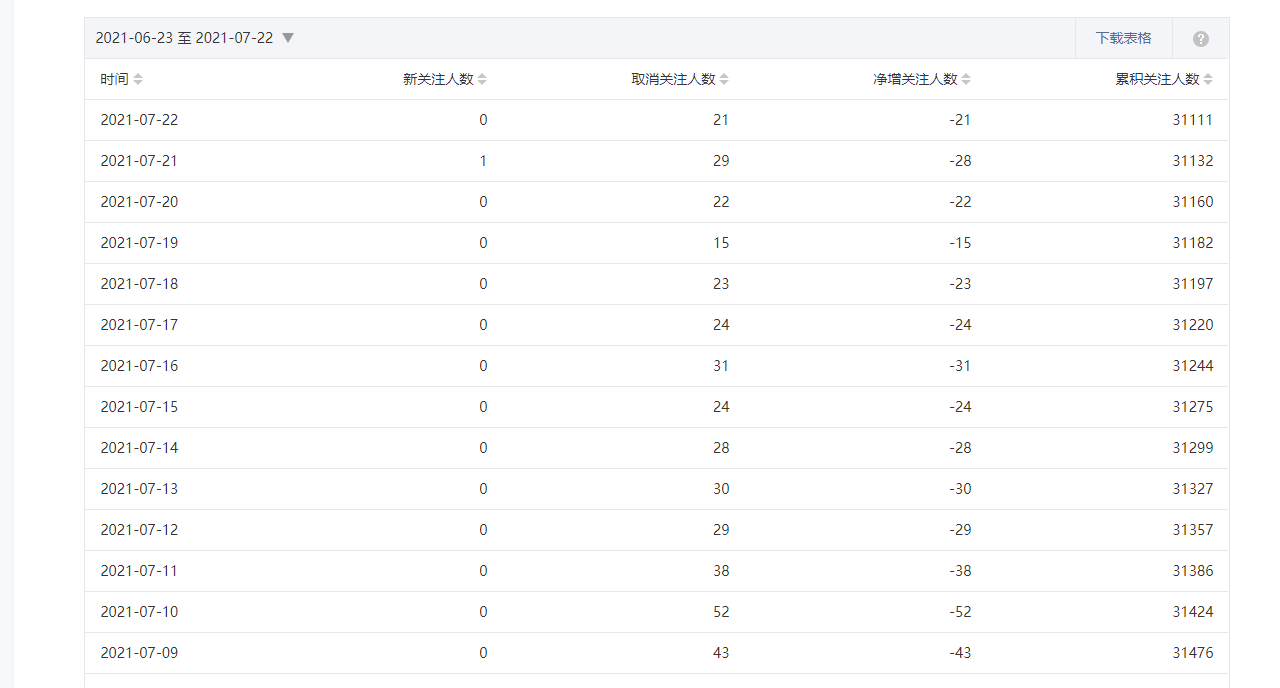1280x688 pixels.
Task: Sort by 净增关注人数 column arrows icon
Action: tap(966, 79)
